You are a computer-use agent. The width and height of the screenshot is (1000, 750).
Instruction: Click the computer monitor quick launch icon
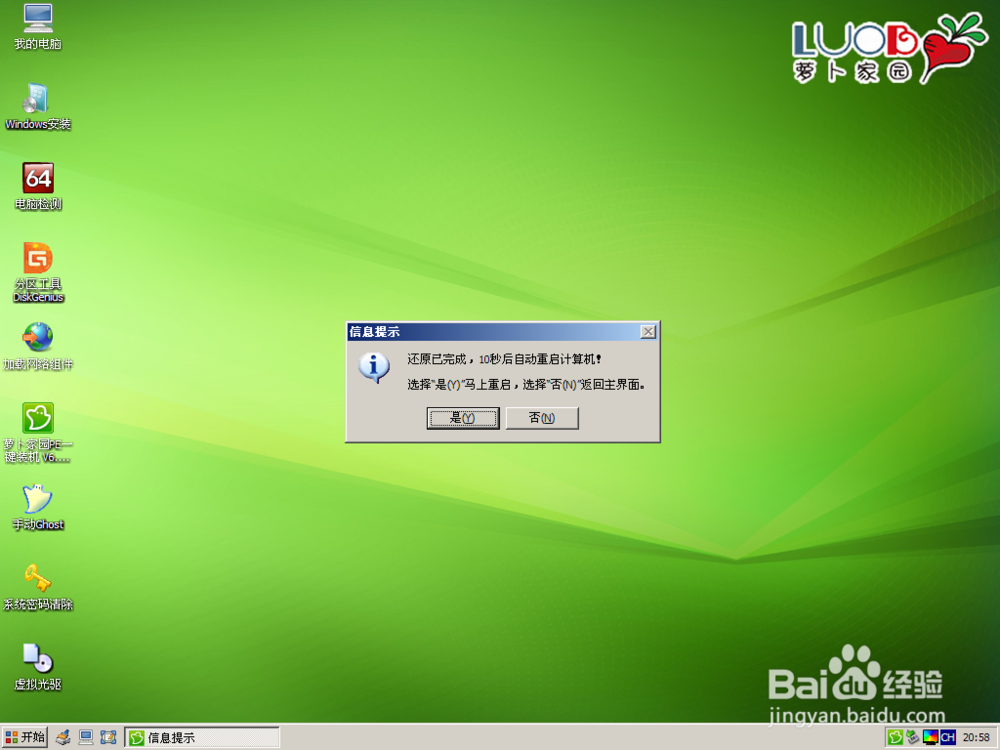[85, 737]
